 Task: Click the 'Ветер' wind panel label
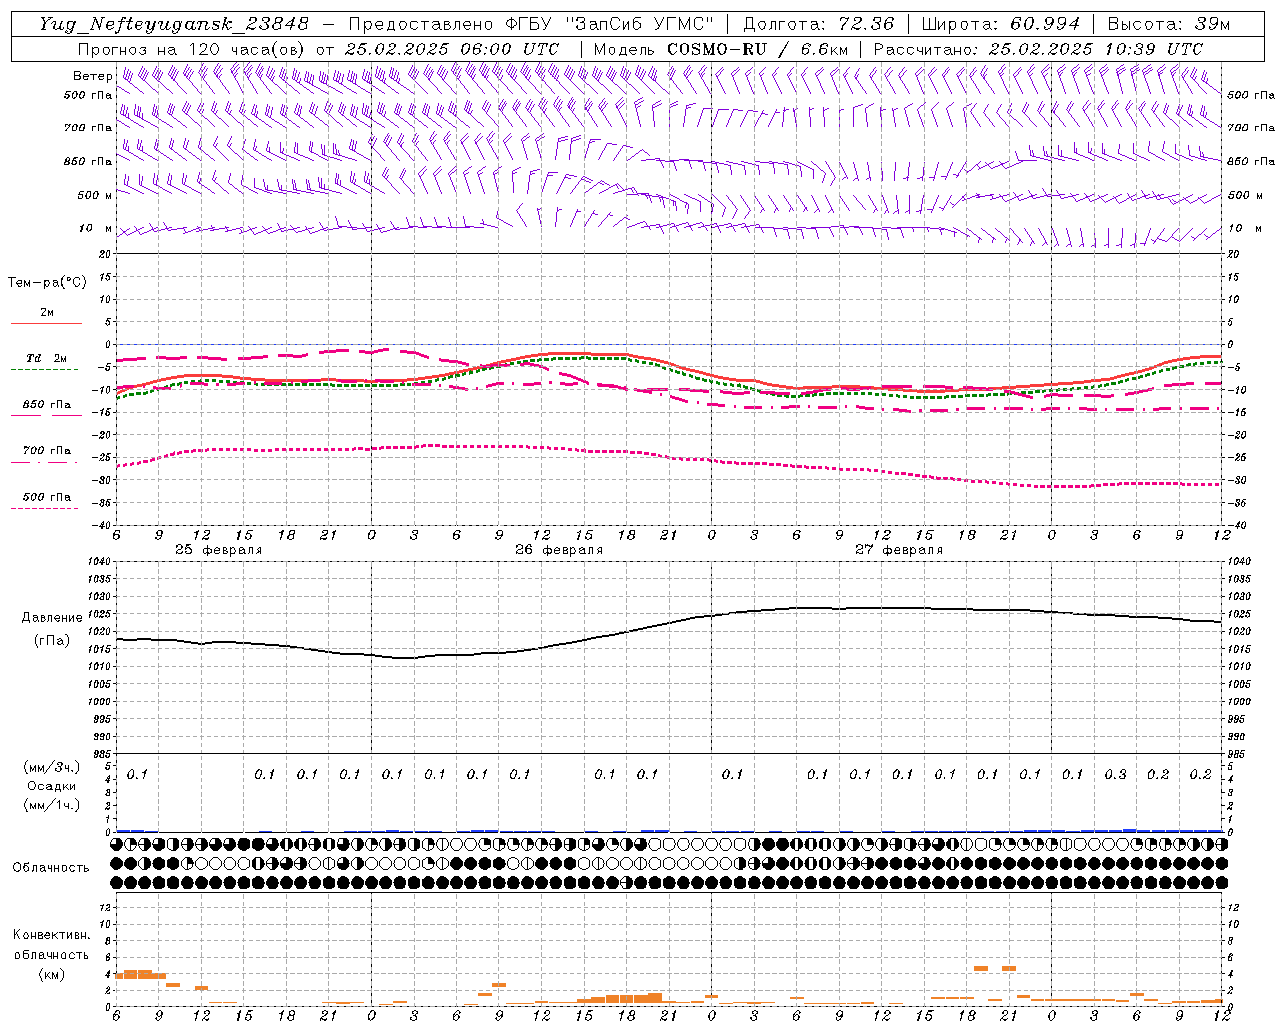point(92,76)
